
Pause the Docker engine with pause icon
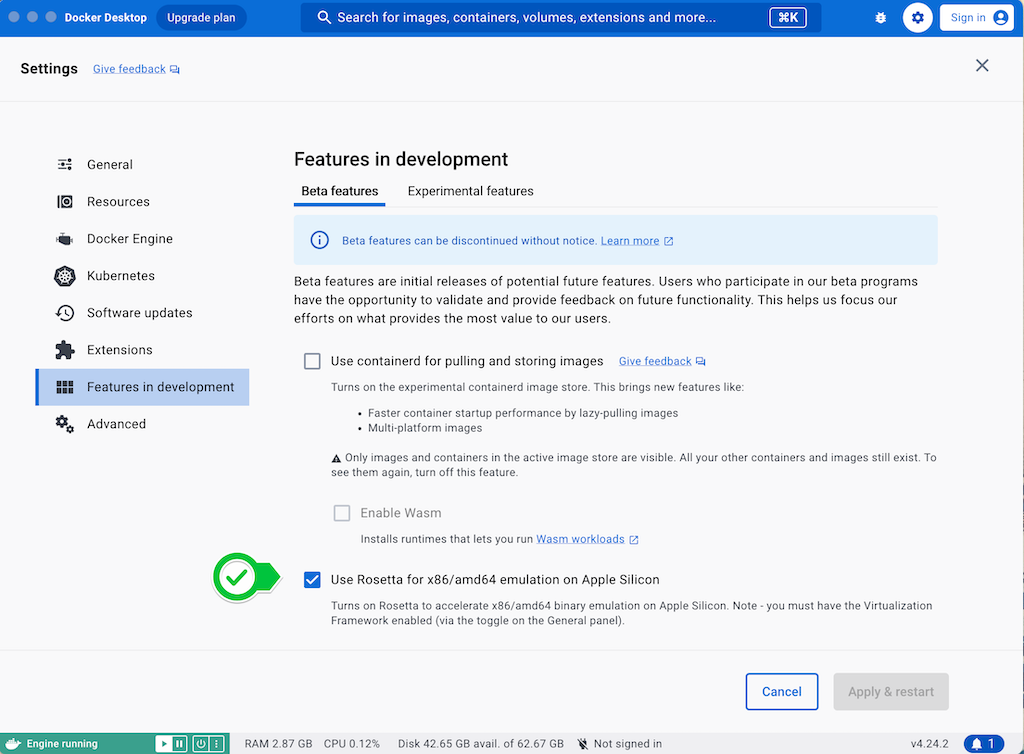(180, 744)
